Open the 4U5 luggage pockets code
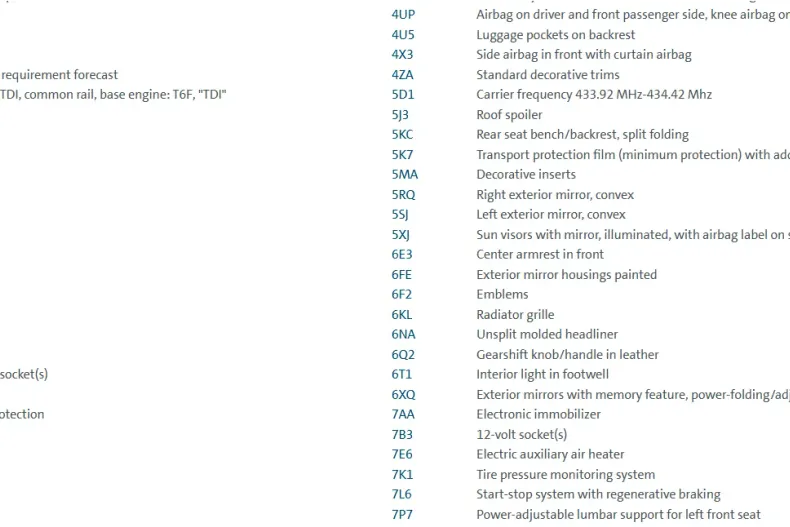The width and height of the screenshot is (790, 527). (x=403, y=35)
